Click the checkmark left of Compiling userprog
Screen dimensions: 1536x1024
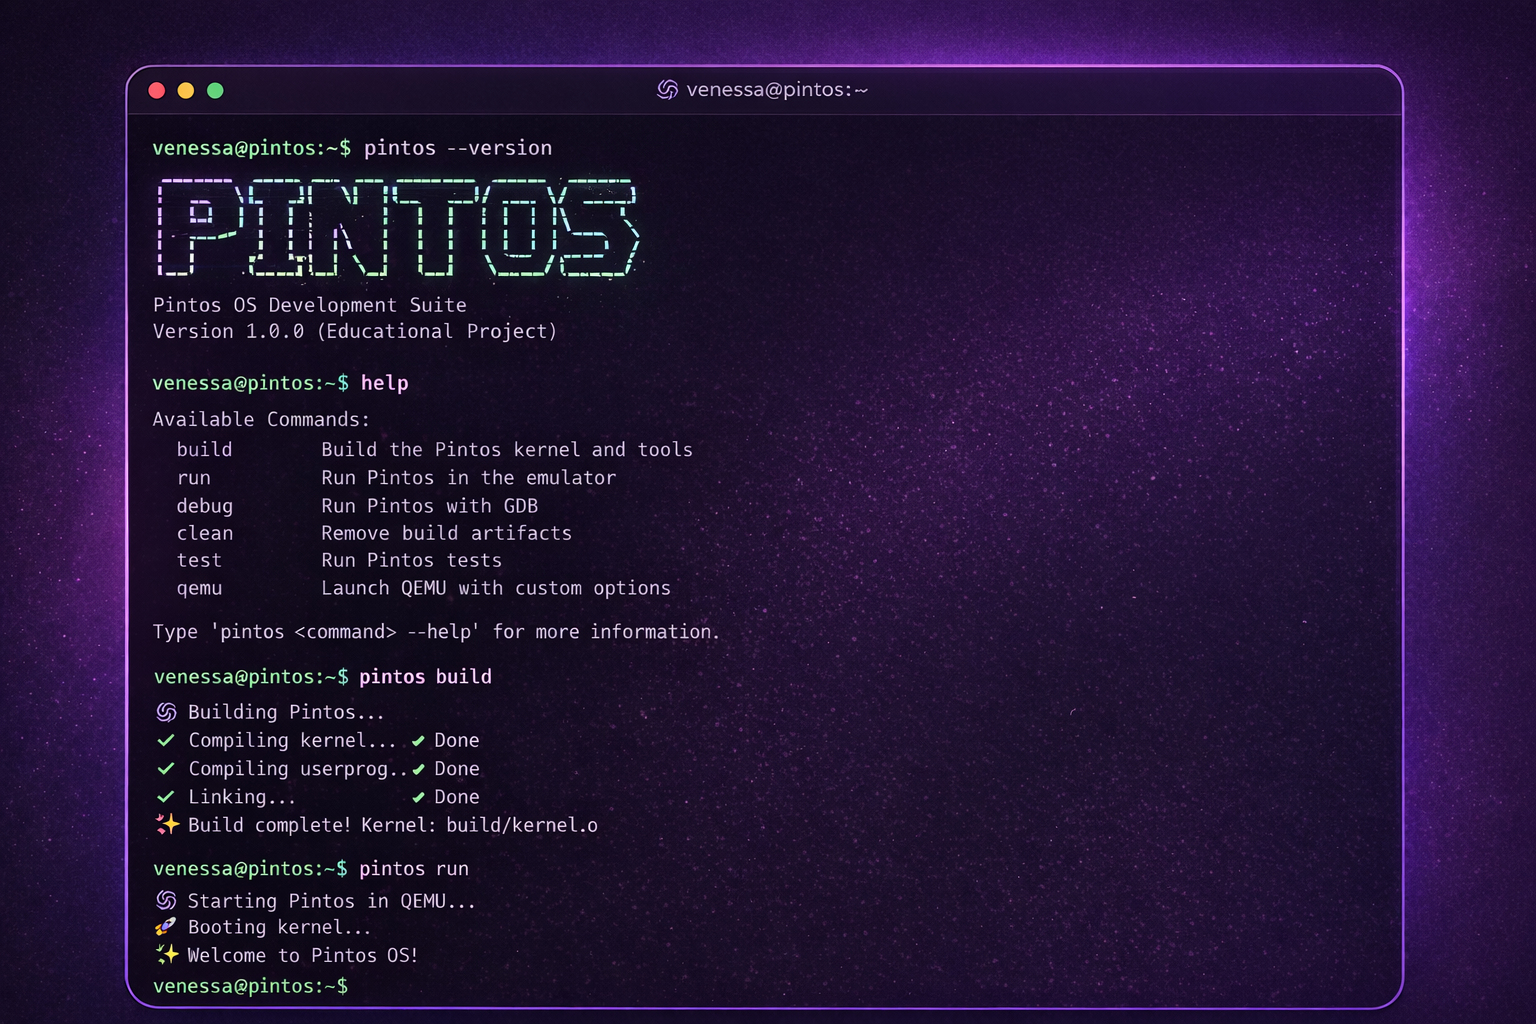tap(166, 768)
